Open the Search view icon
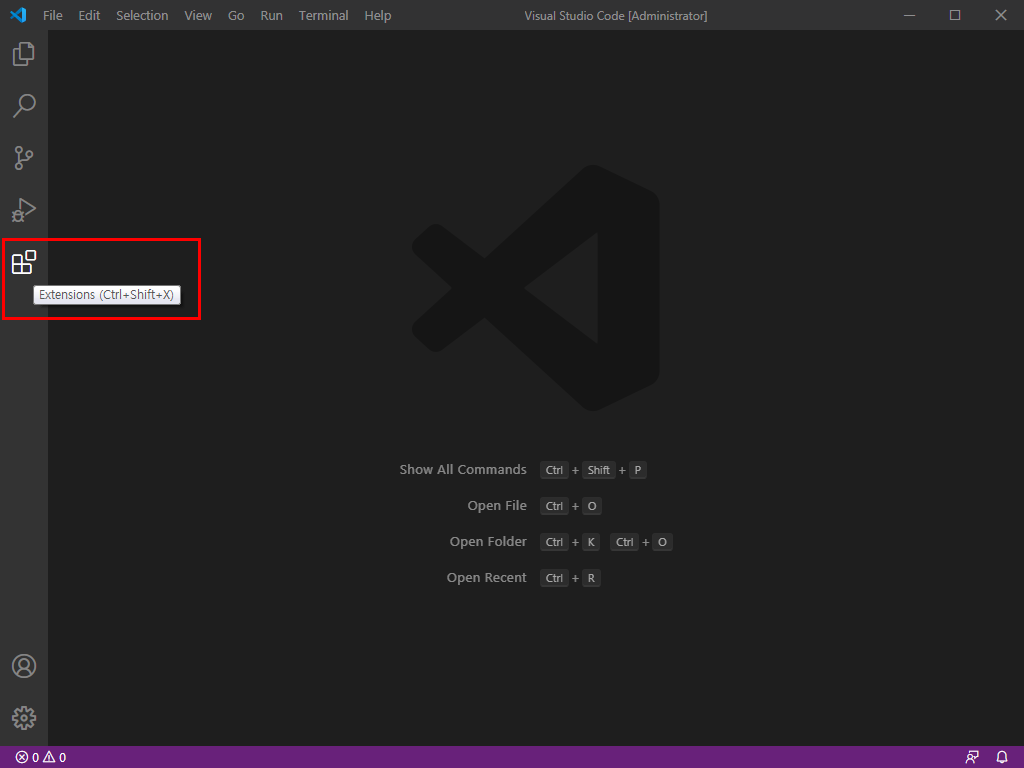 click(24, 106)
